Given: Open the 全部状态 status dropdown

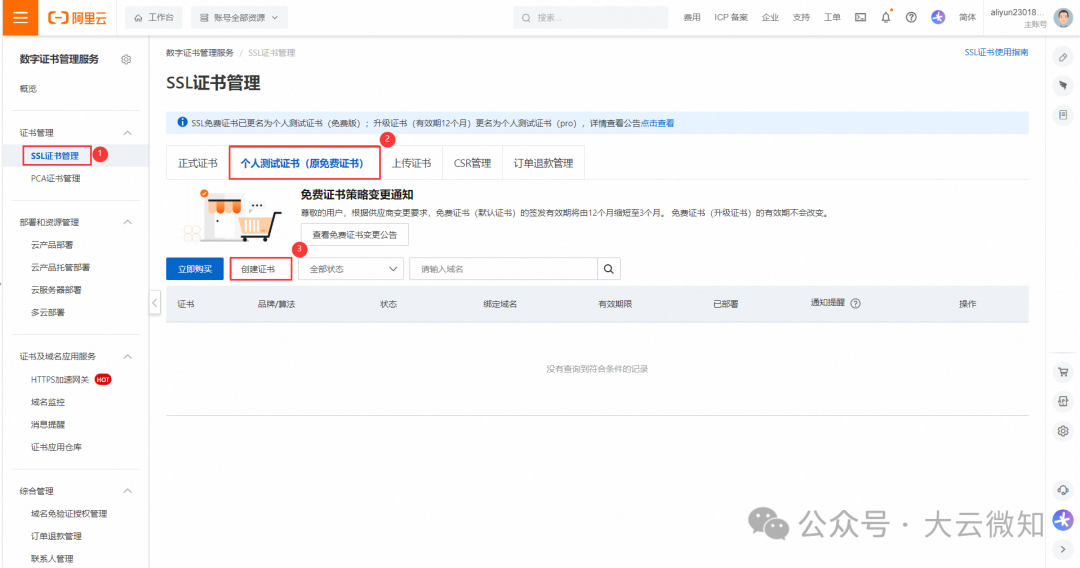Looking at the screenshot, I should click(x=351, y=269).
